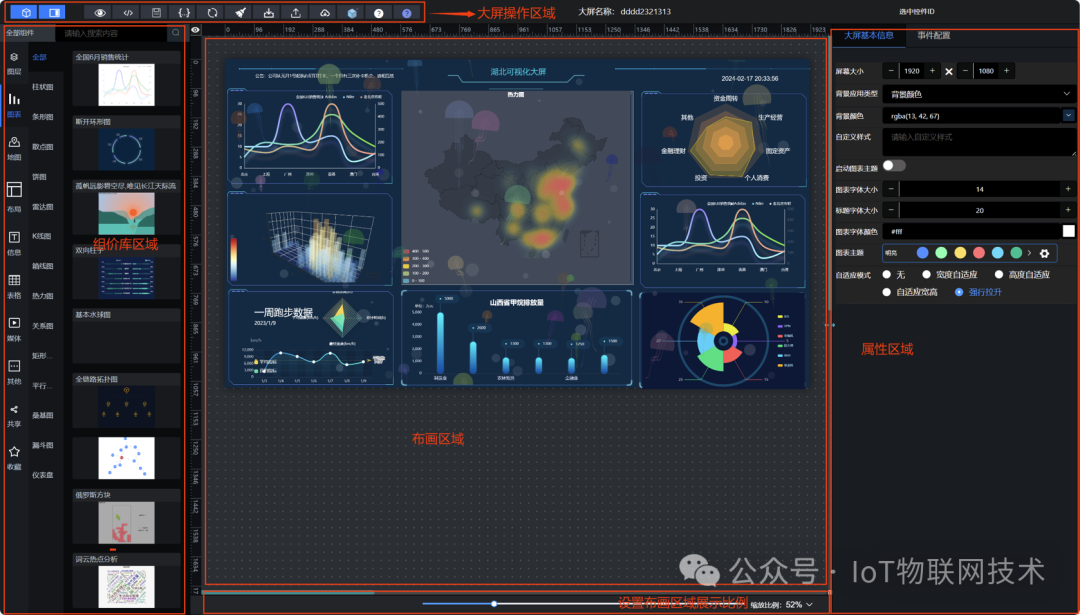This screenshot has height=615, width=1080.
Task: Open the code view (</>) toolbar icon
Action: pos(128,12)
